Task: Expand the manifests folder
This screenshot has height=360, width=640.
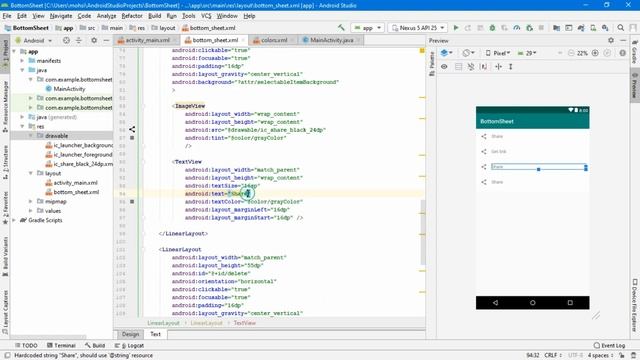Action: (x=22, y=61)
